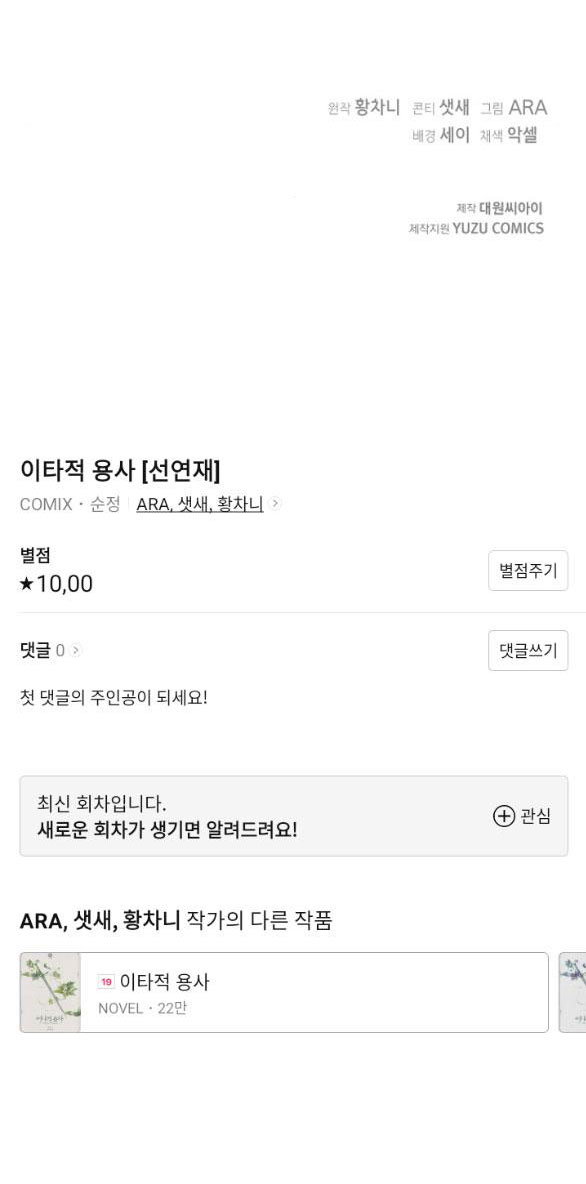Open the 별점주기 rating button
Screen dimensions: 586x1184
point(528,569)
